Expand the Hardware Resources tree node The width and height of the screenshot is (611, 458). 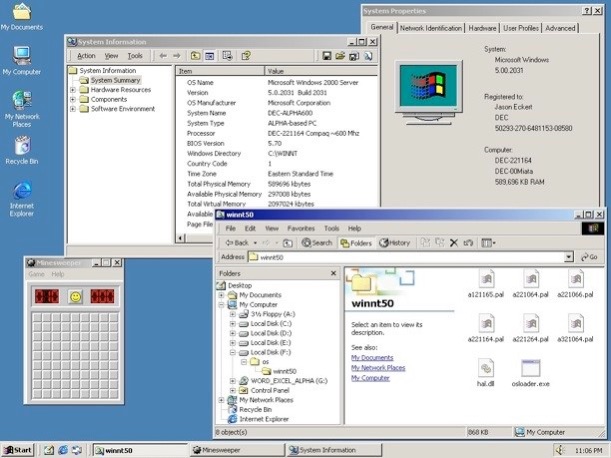coord(73,90)
